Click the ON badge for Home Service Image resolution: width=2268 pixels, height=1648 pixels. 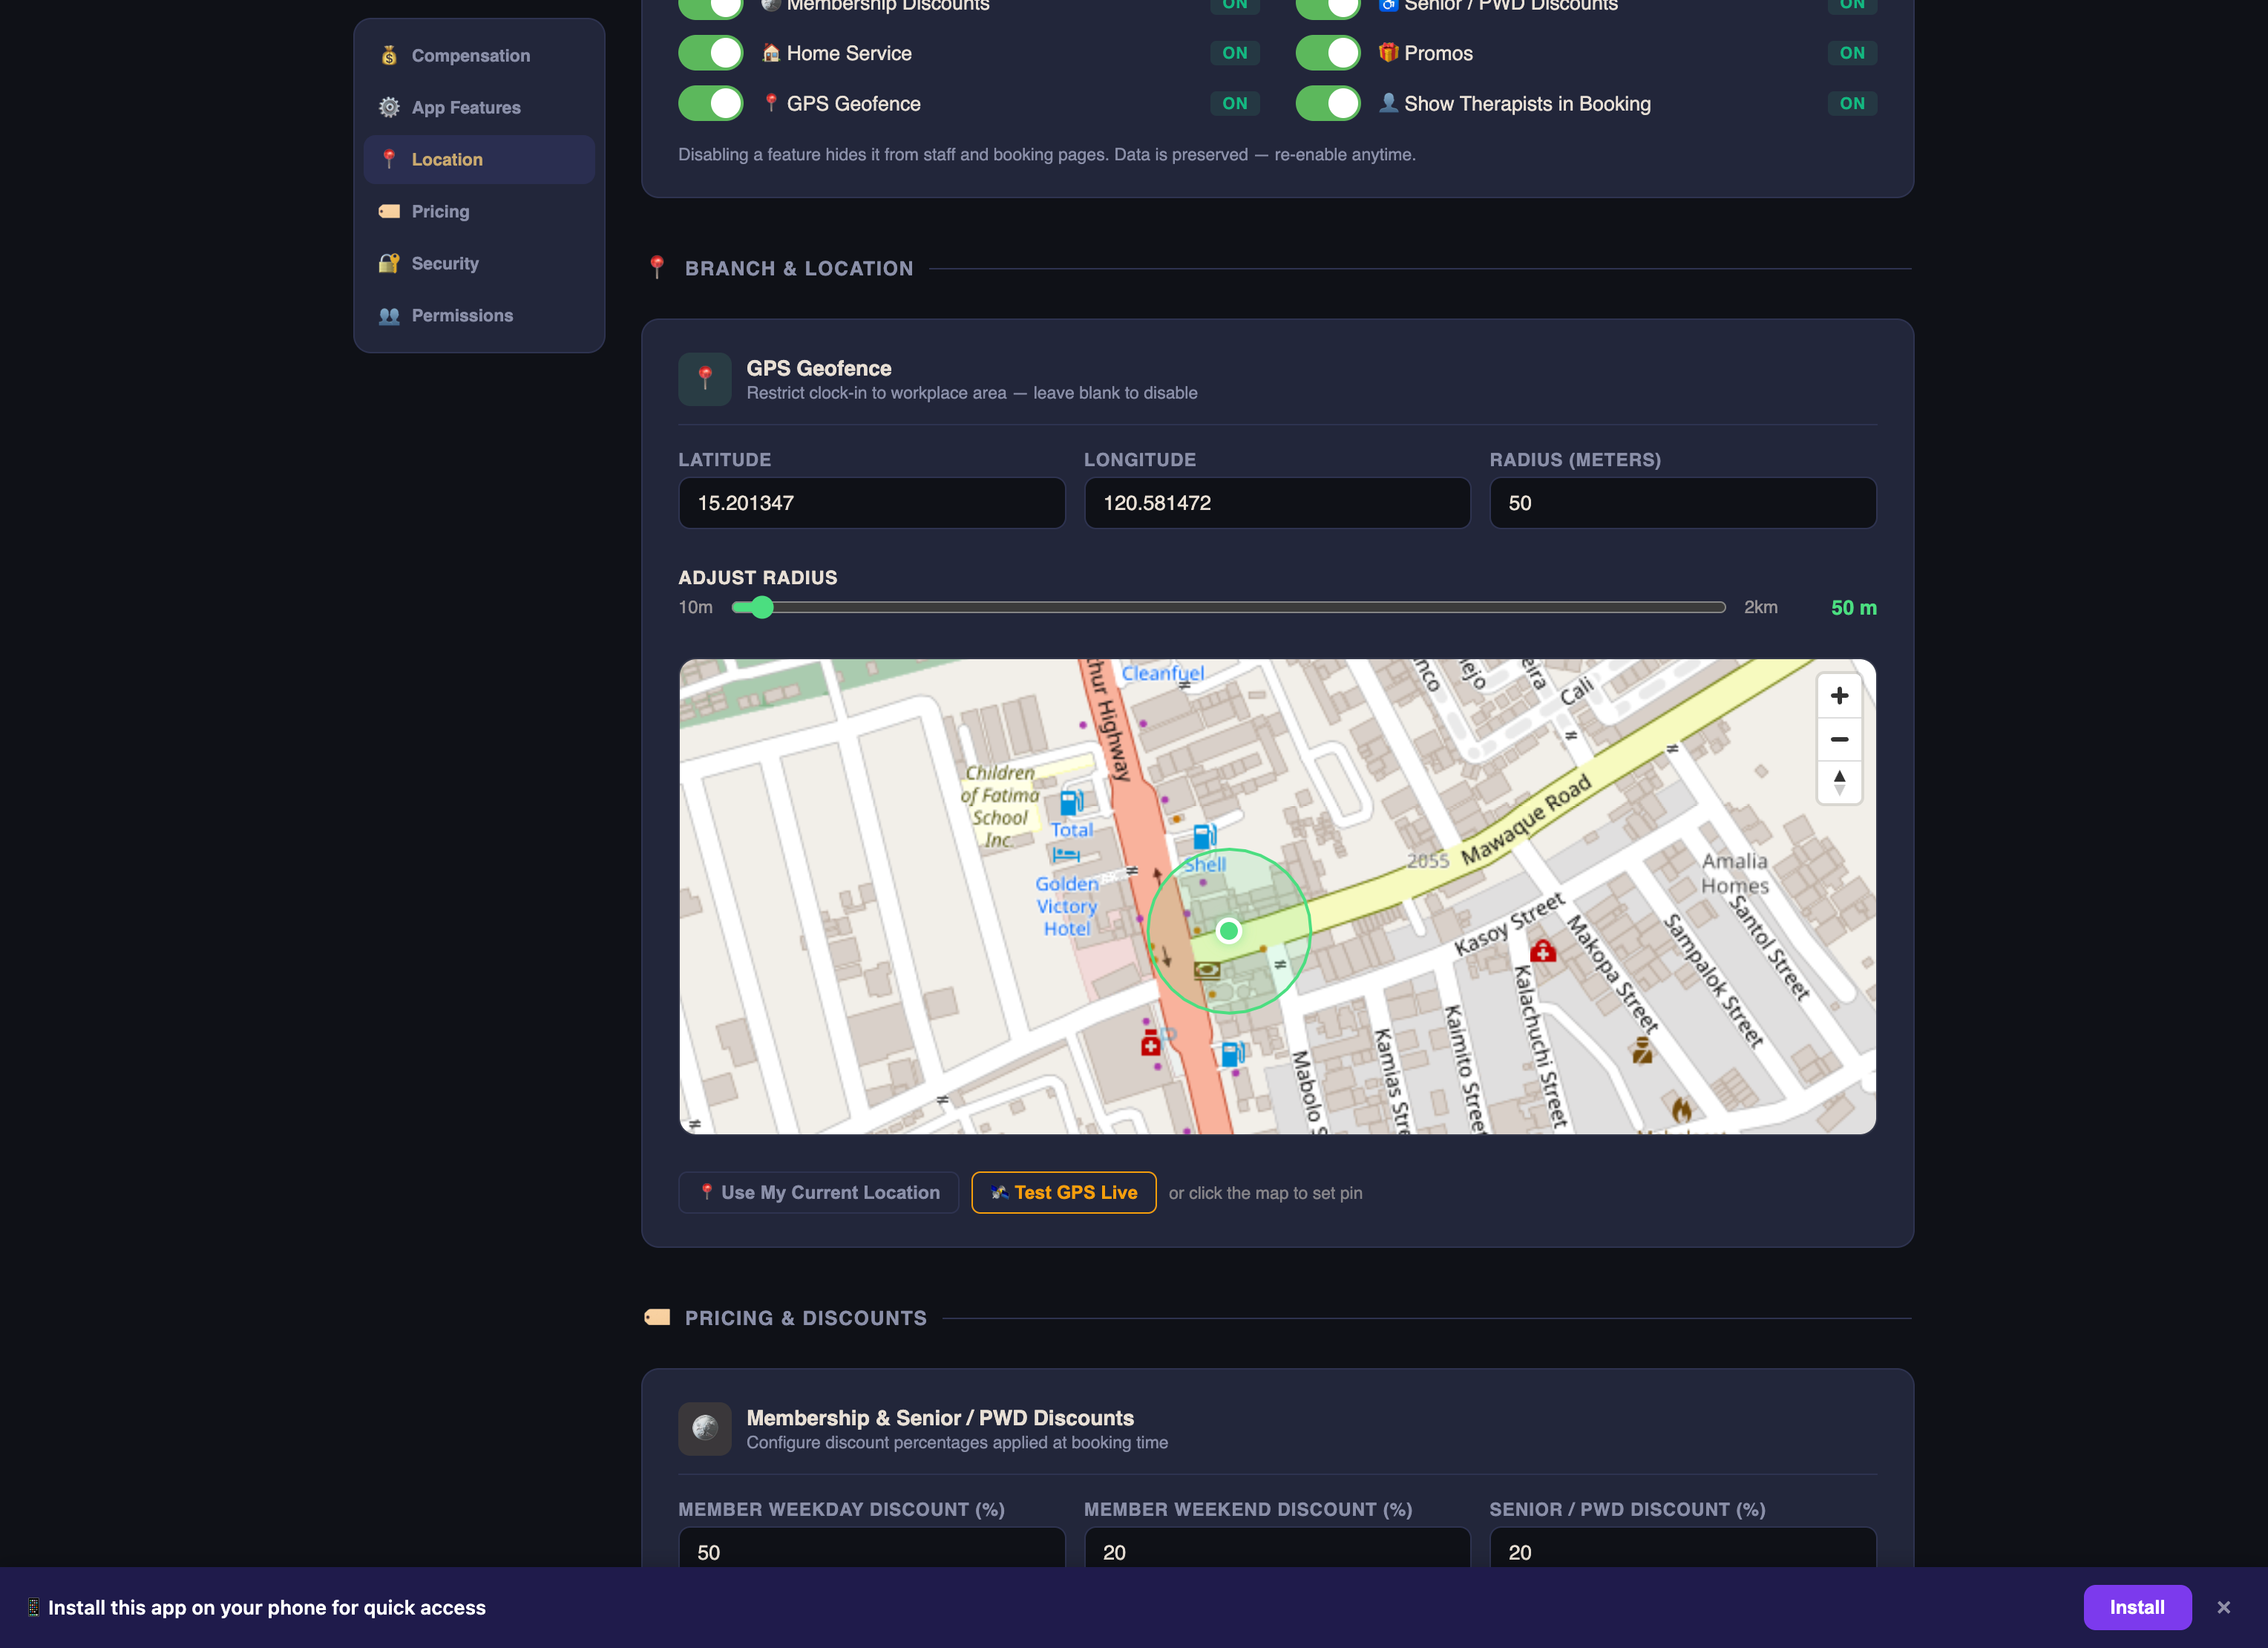point(1235,53)
